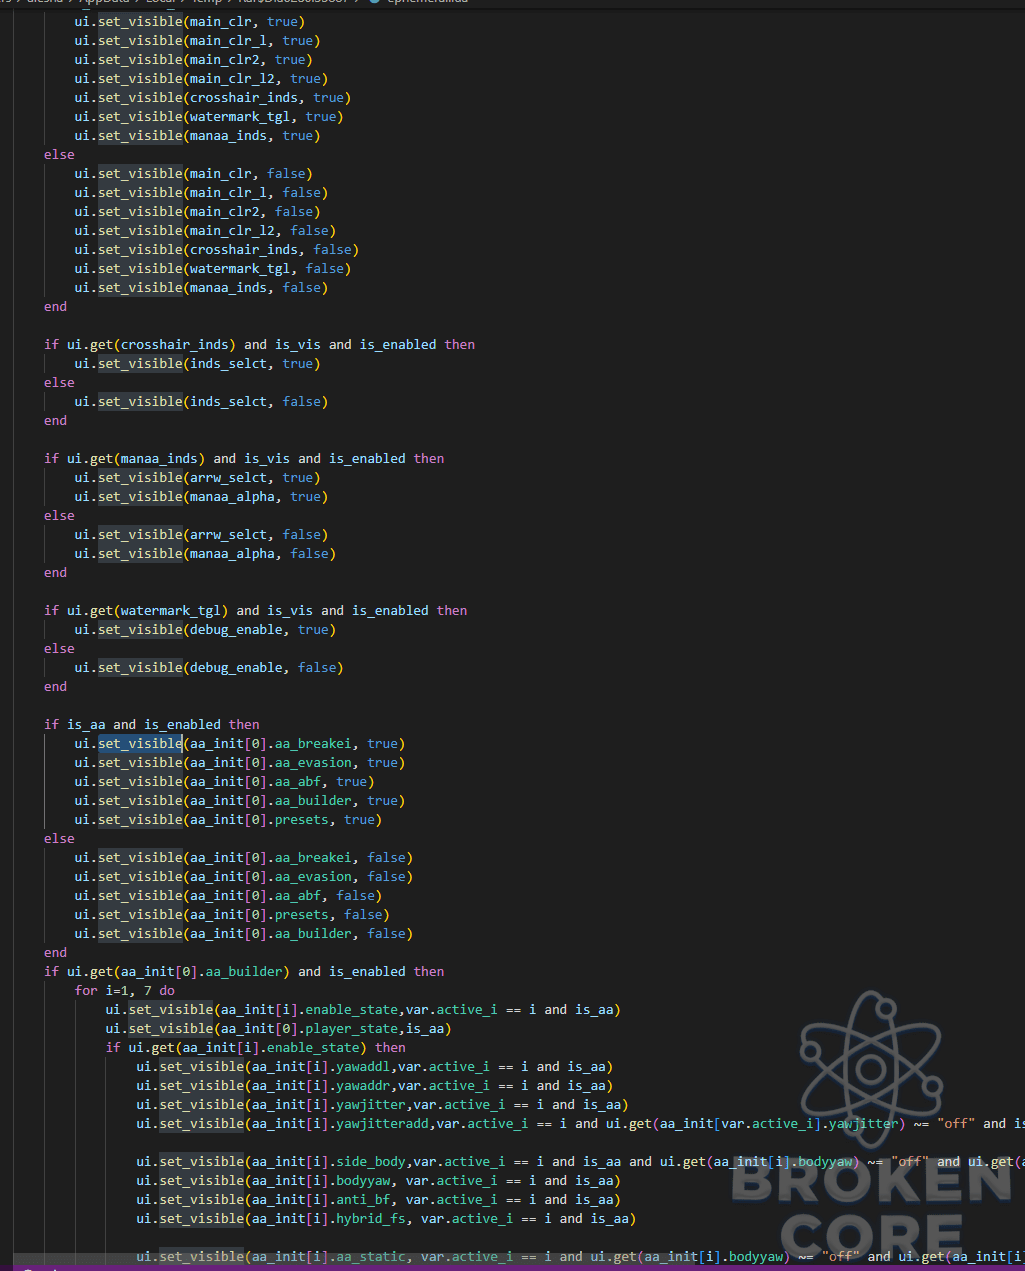Click the line 'if is_aa and is_enabled then'
Screen dimensions: 1025x1271
152,725
